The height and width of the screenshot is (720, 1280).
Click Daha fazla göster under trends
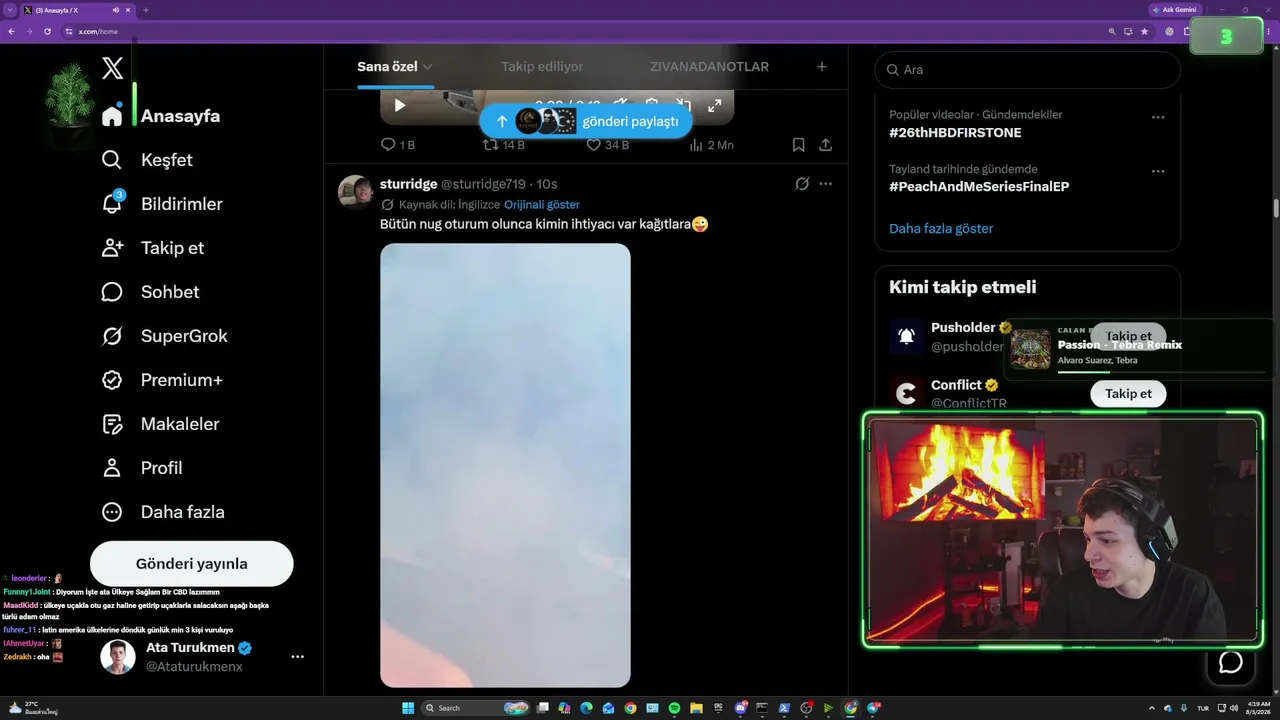[x=941, y=228]
